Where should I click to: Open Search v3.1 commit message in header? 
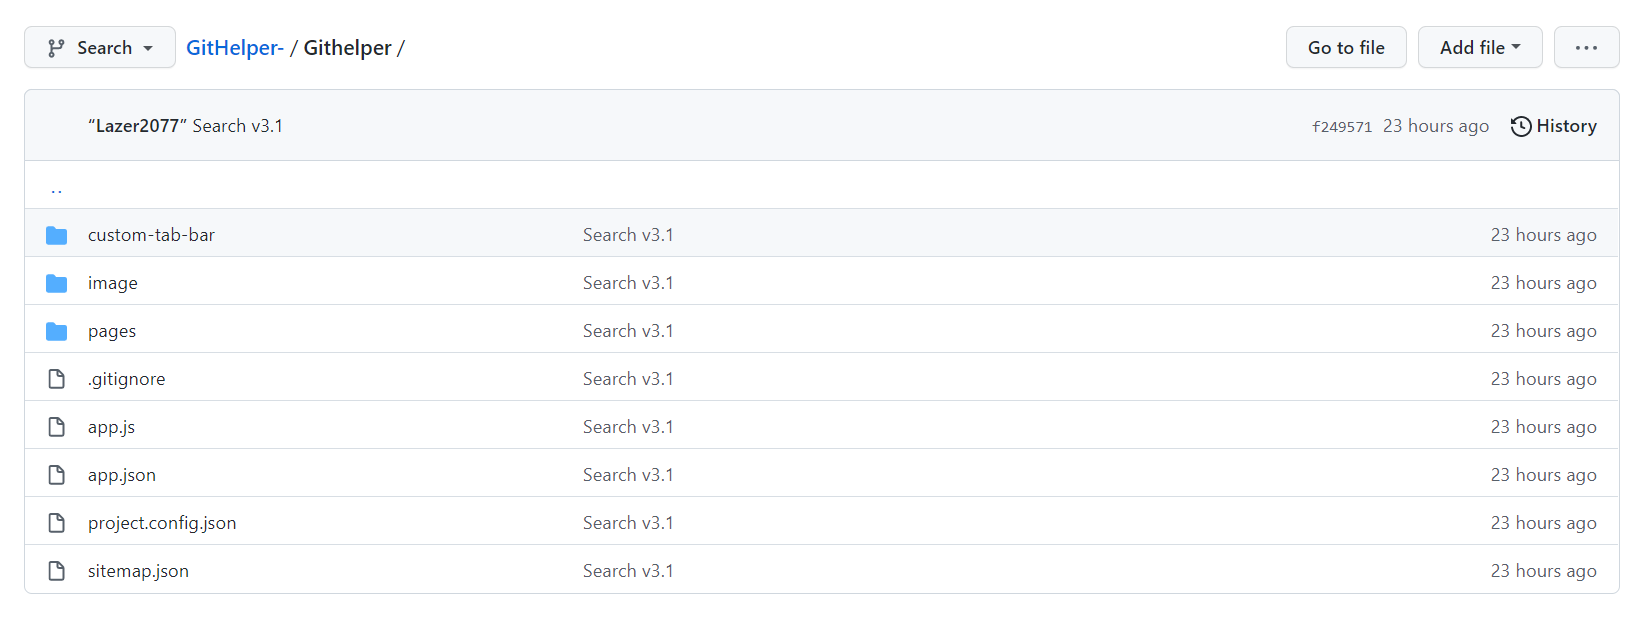tap(237, 126)
